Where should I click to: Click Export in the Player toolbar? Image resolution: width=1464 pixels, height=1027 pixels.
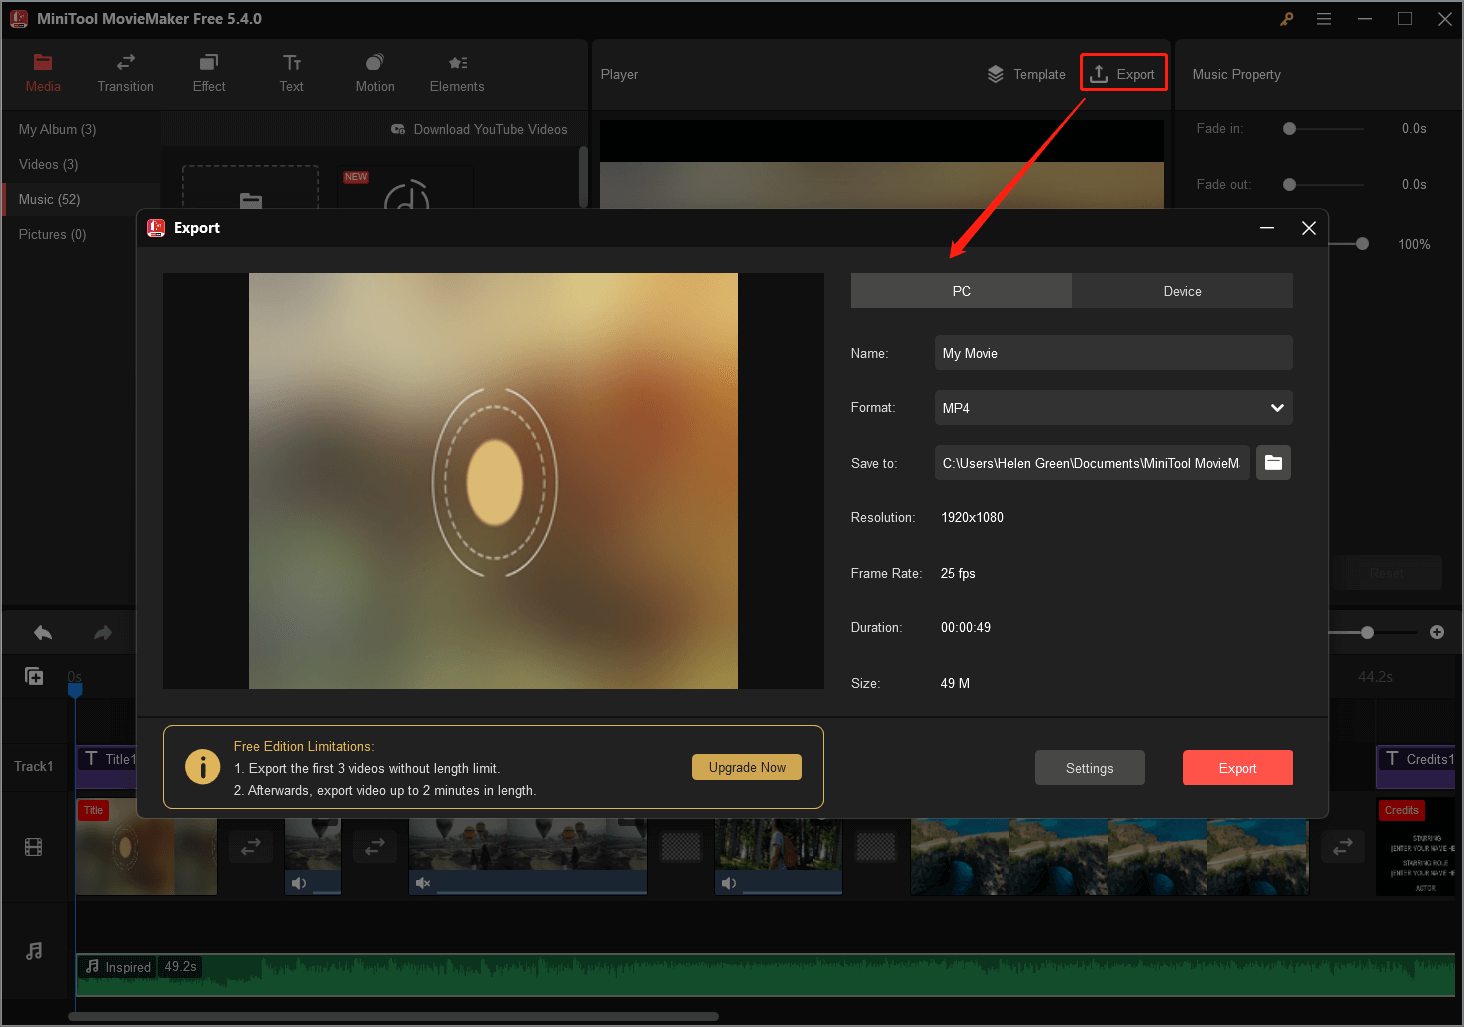click(x=1123, y=73)
